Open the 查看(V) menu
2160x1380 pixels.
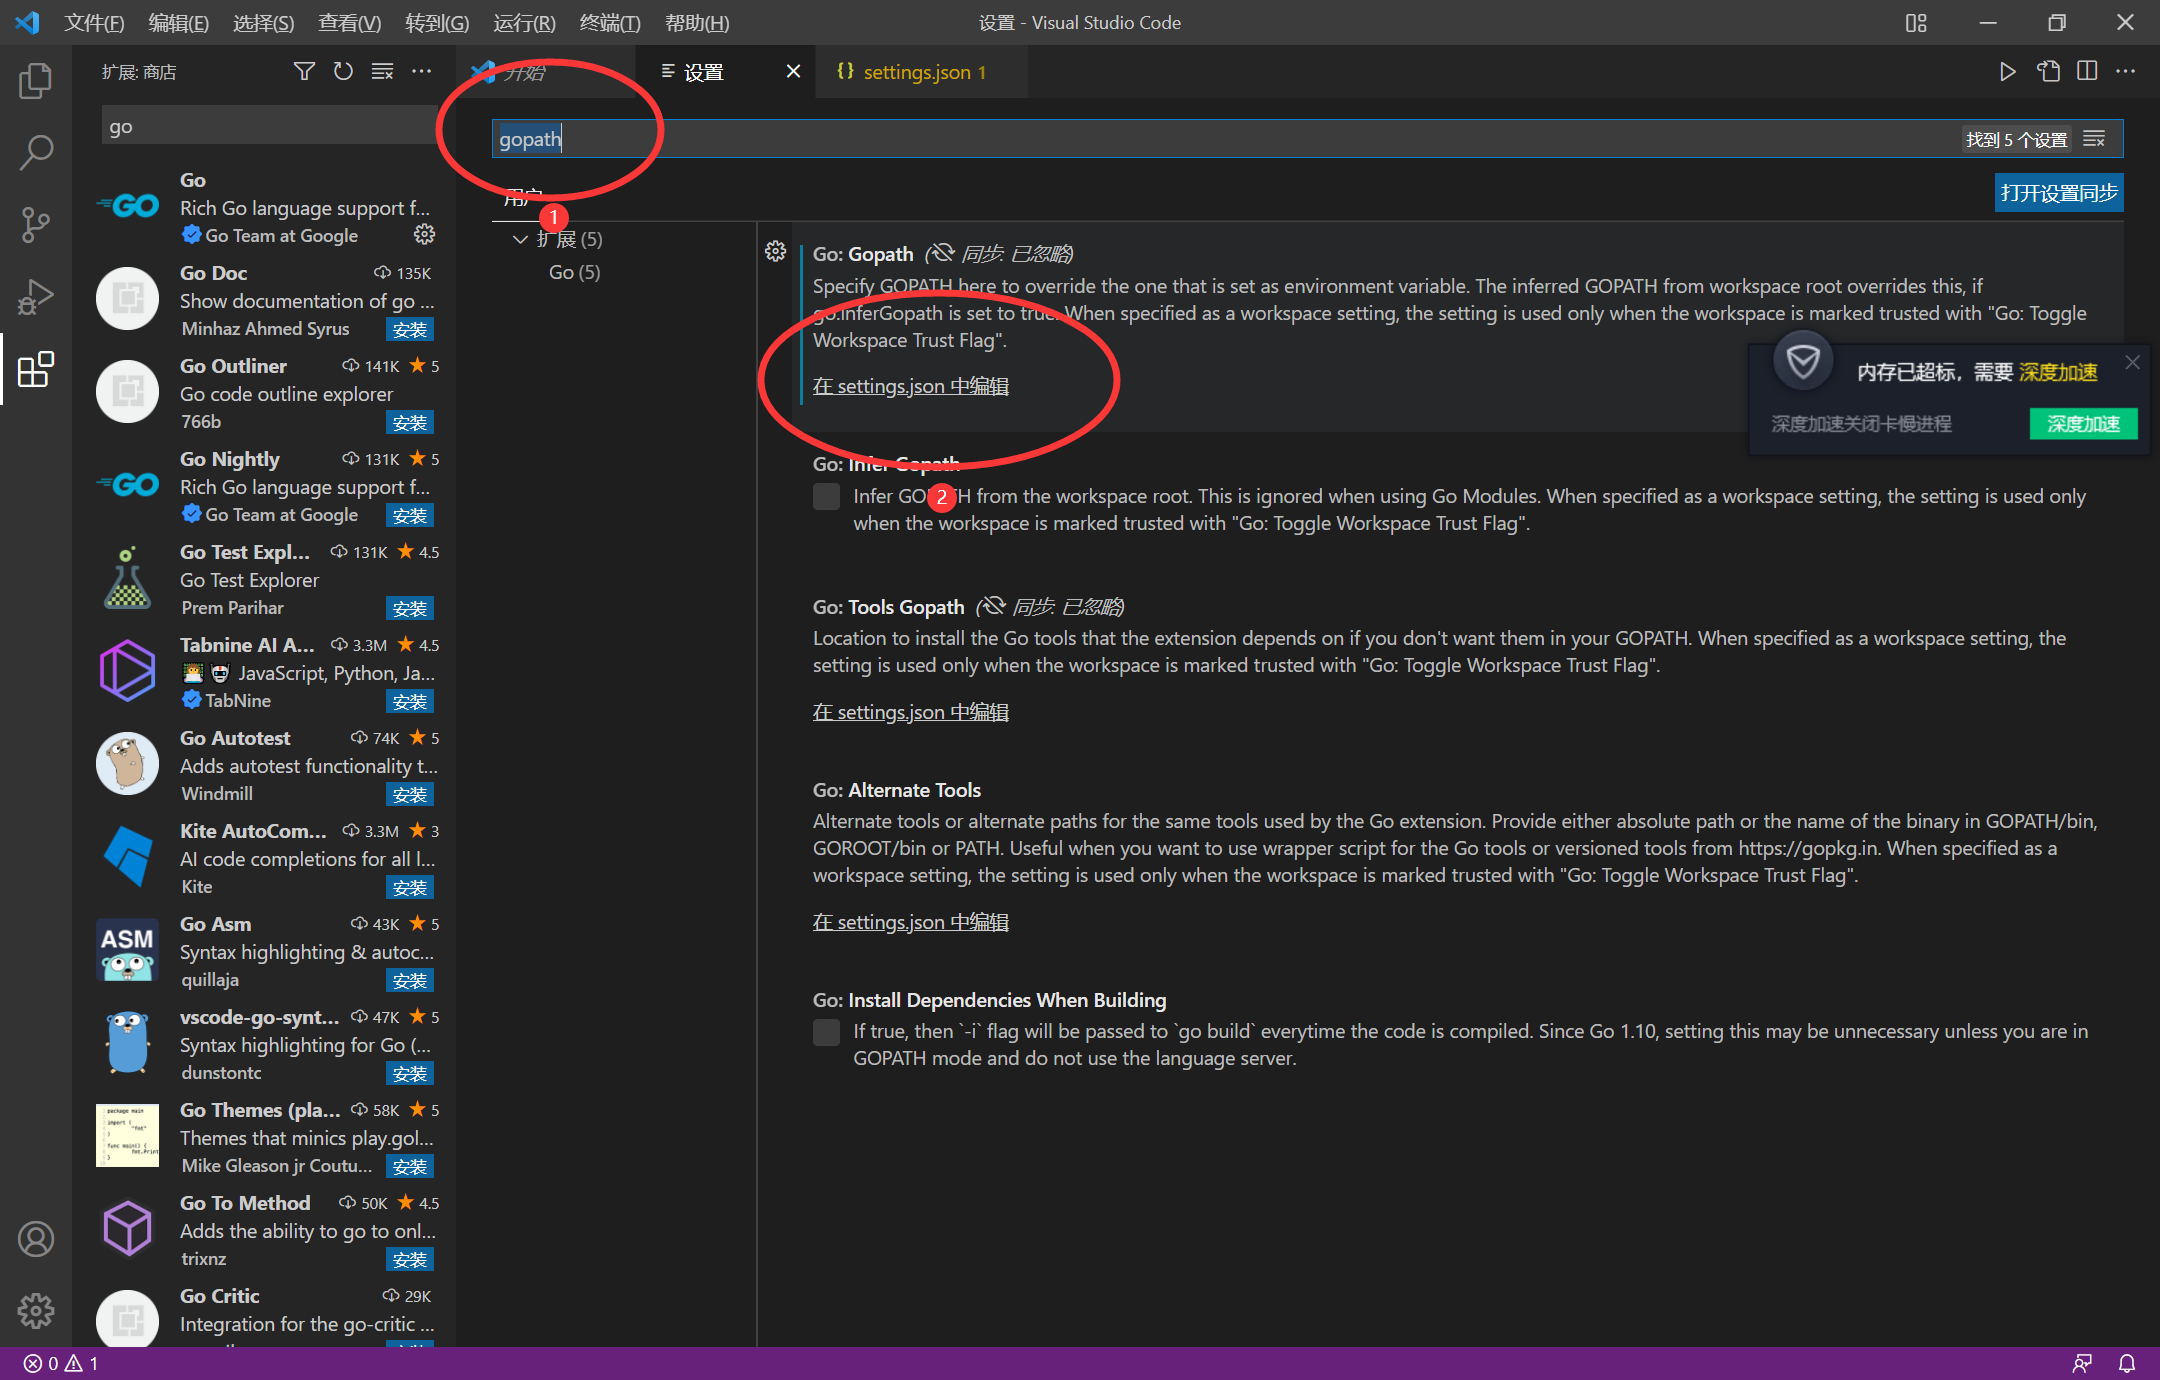click(349, 23)
